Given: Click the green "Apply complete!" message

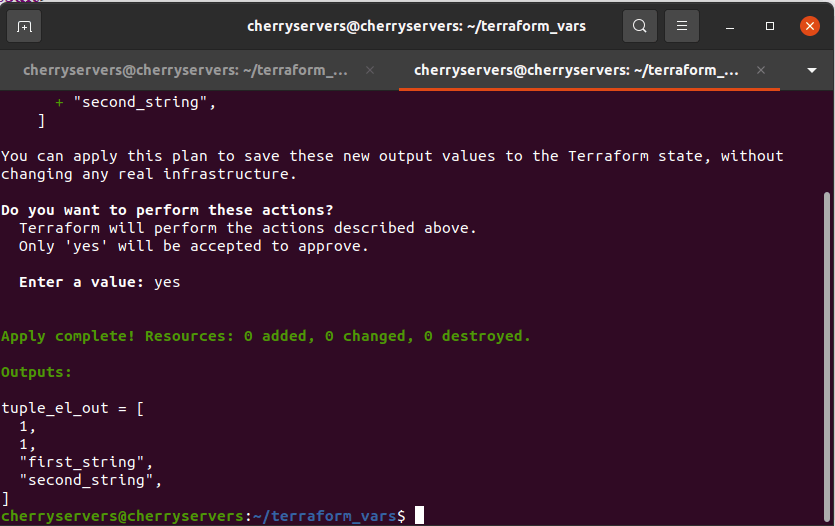Looking at the screenshot, I should tap(265, 336).
